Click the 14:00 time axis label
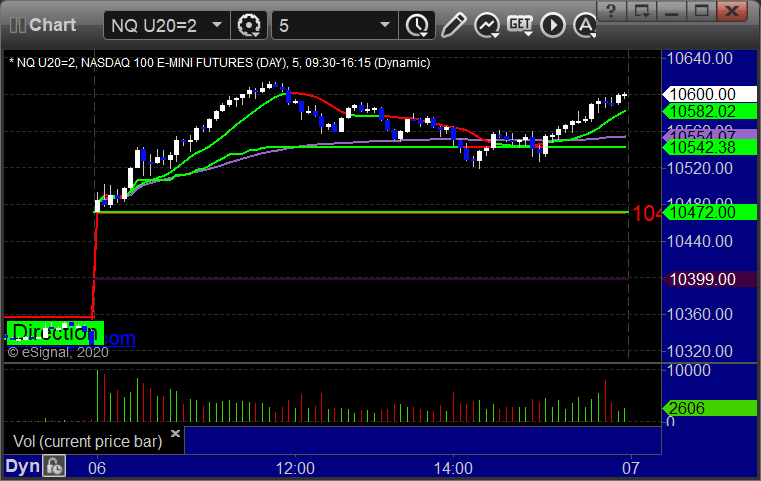Viewport: 761px width, 481px height. 453,468
